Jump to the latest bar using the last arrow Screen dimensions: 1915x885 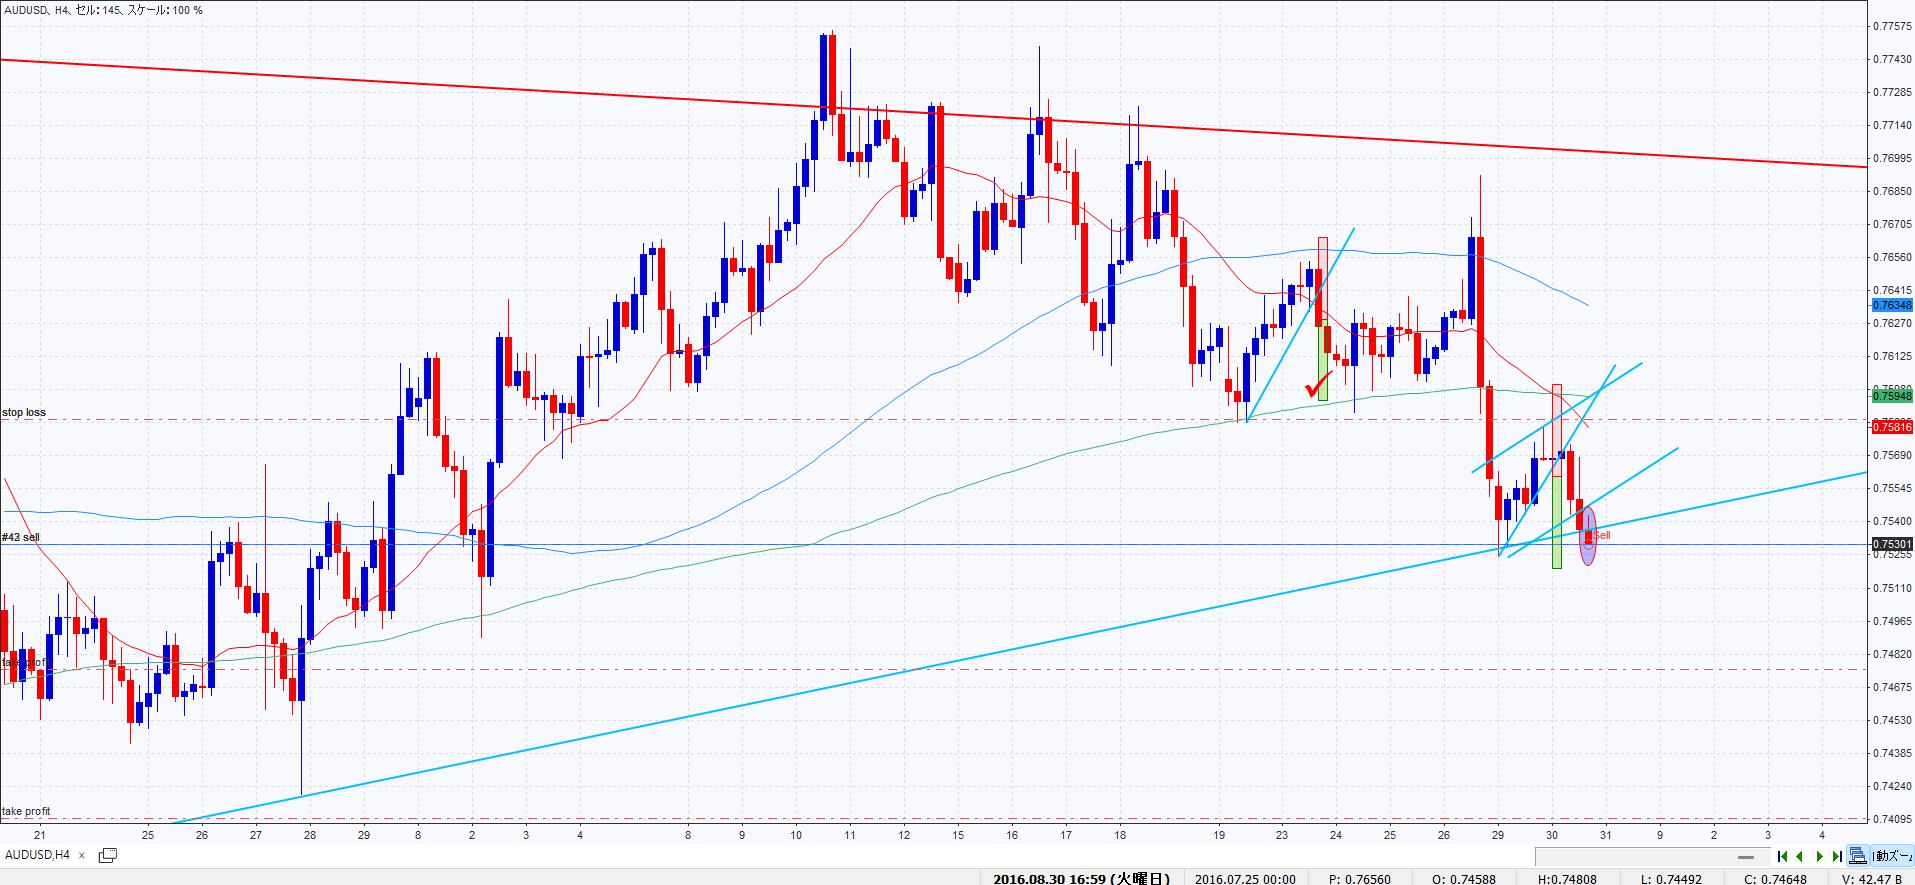[1838, 856]
